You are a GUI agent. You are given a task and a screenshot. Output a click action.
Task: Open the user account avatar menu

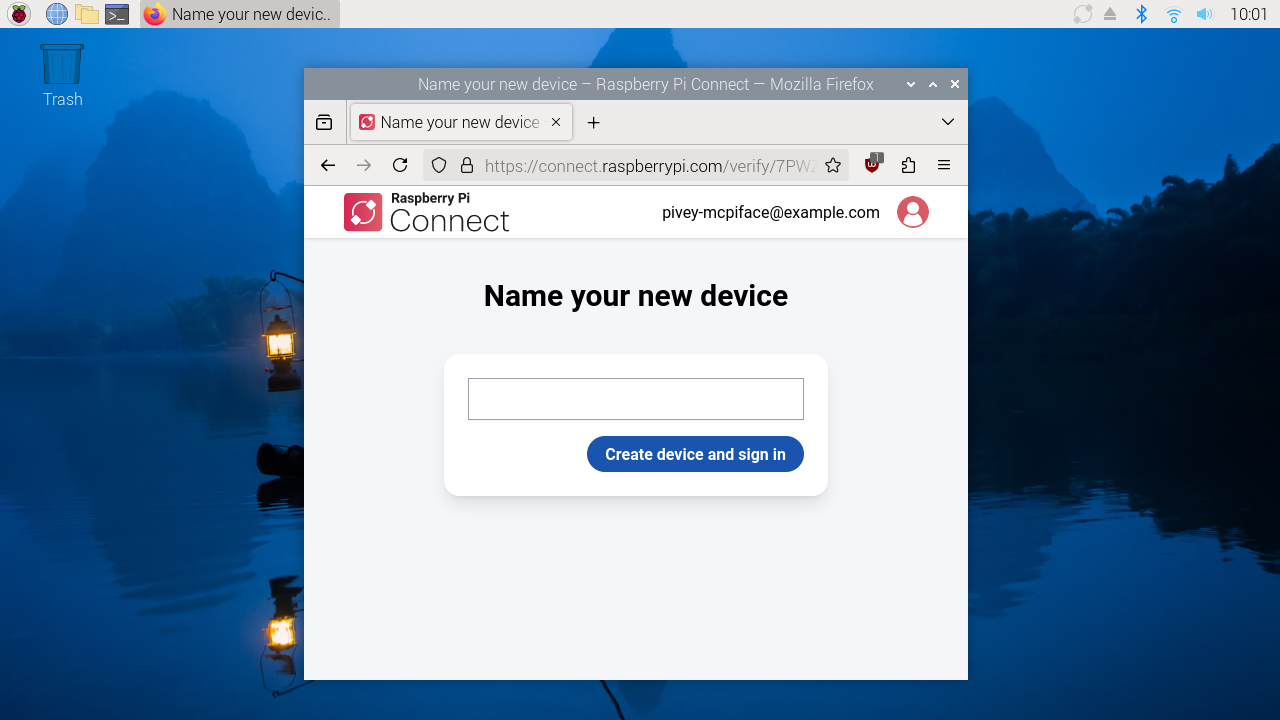(913, 212)
